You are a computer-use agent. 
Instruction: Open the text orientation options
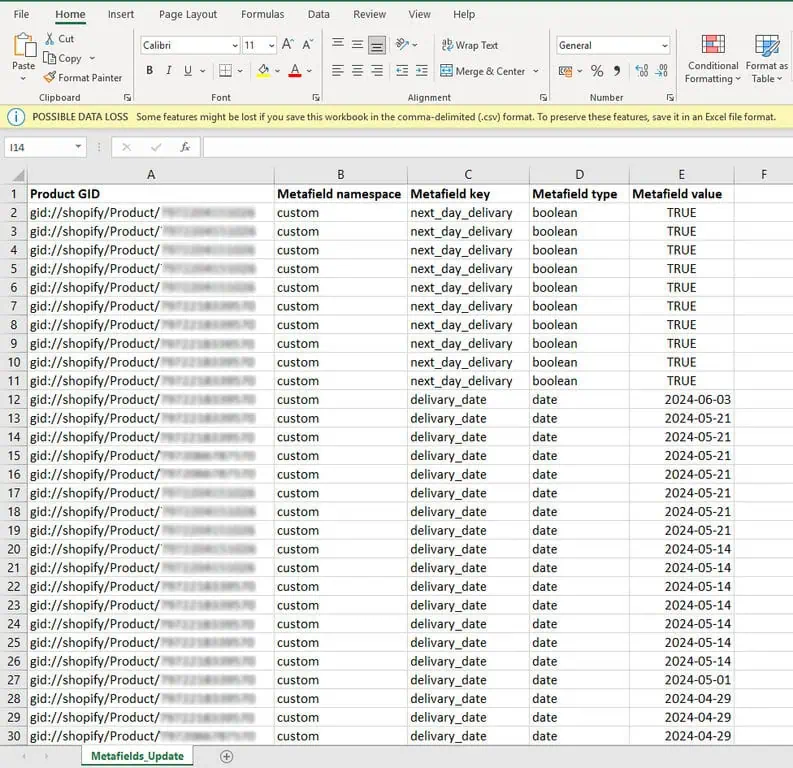click(406, 44)
